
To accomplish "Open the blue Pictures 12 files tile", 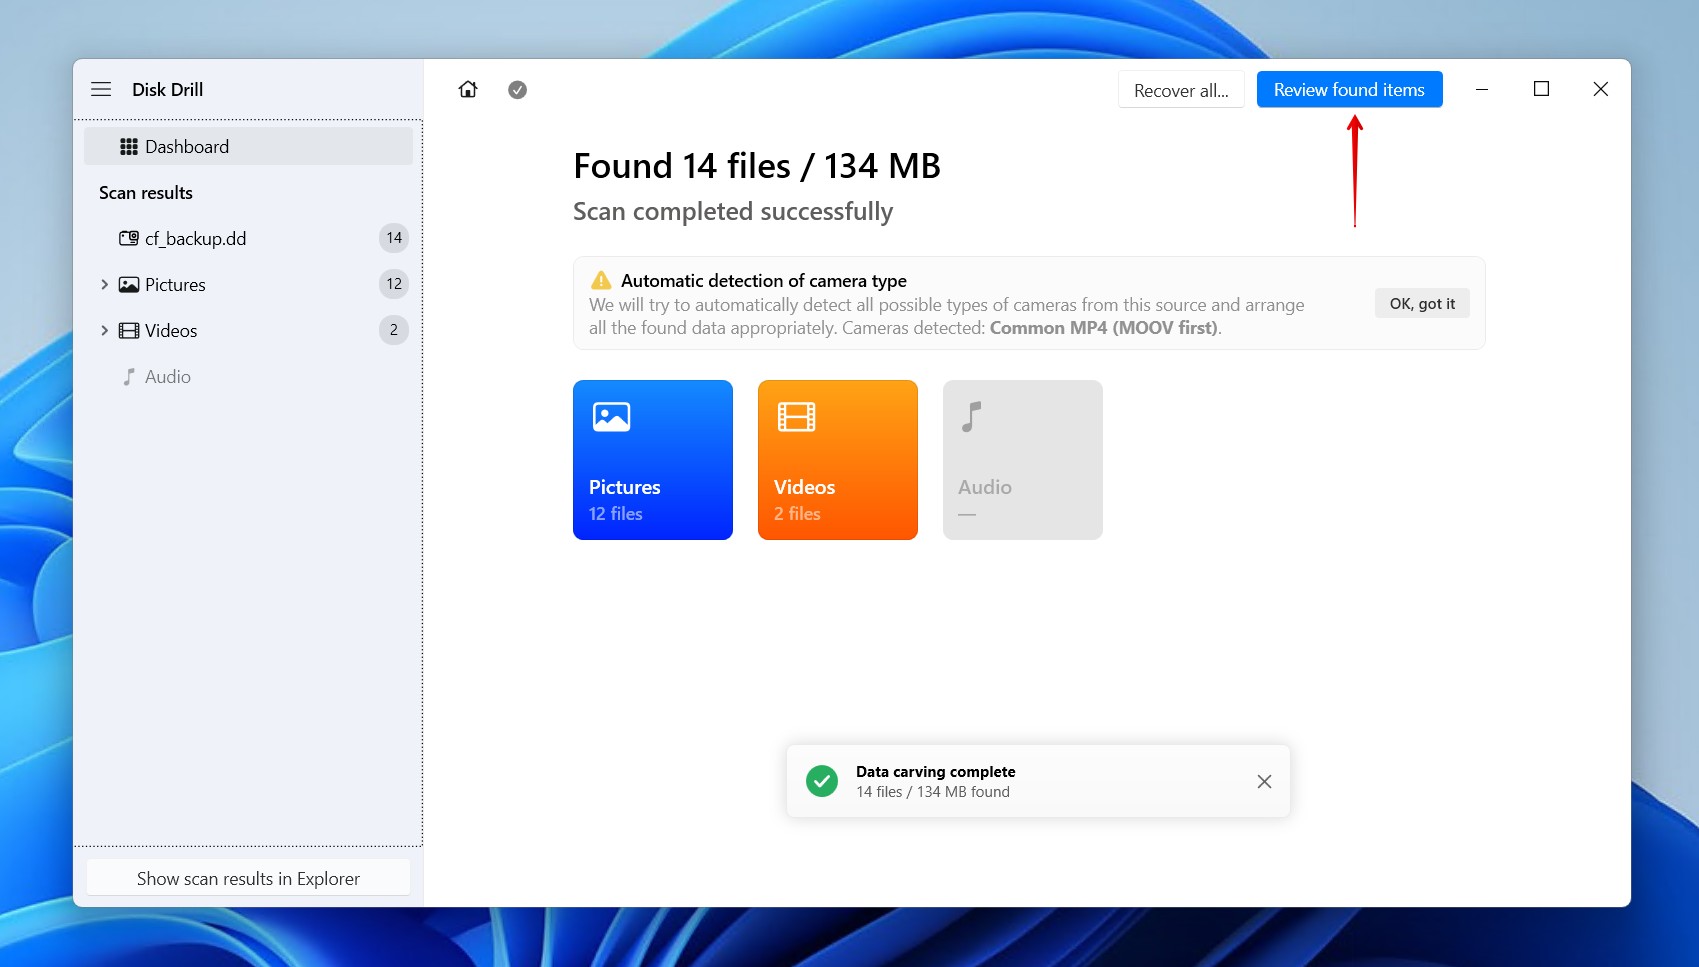I will click(652, 460).
